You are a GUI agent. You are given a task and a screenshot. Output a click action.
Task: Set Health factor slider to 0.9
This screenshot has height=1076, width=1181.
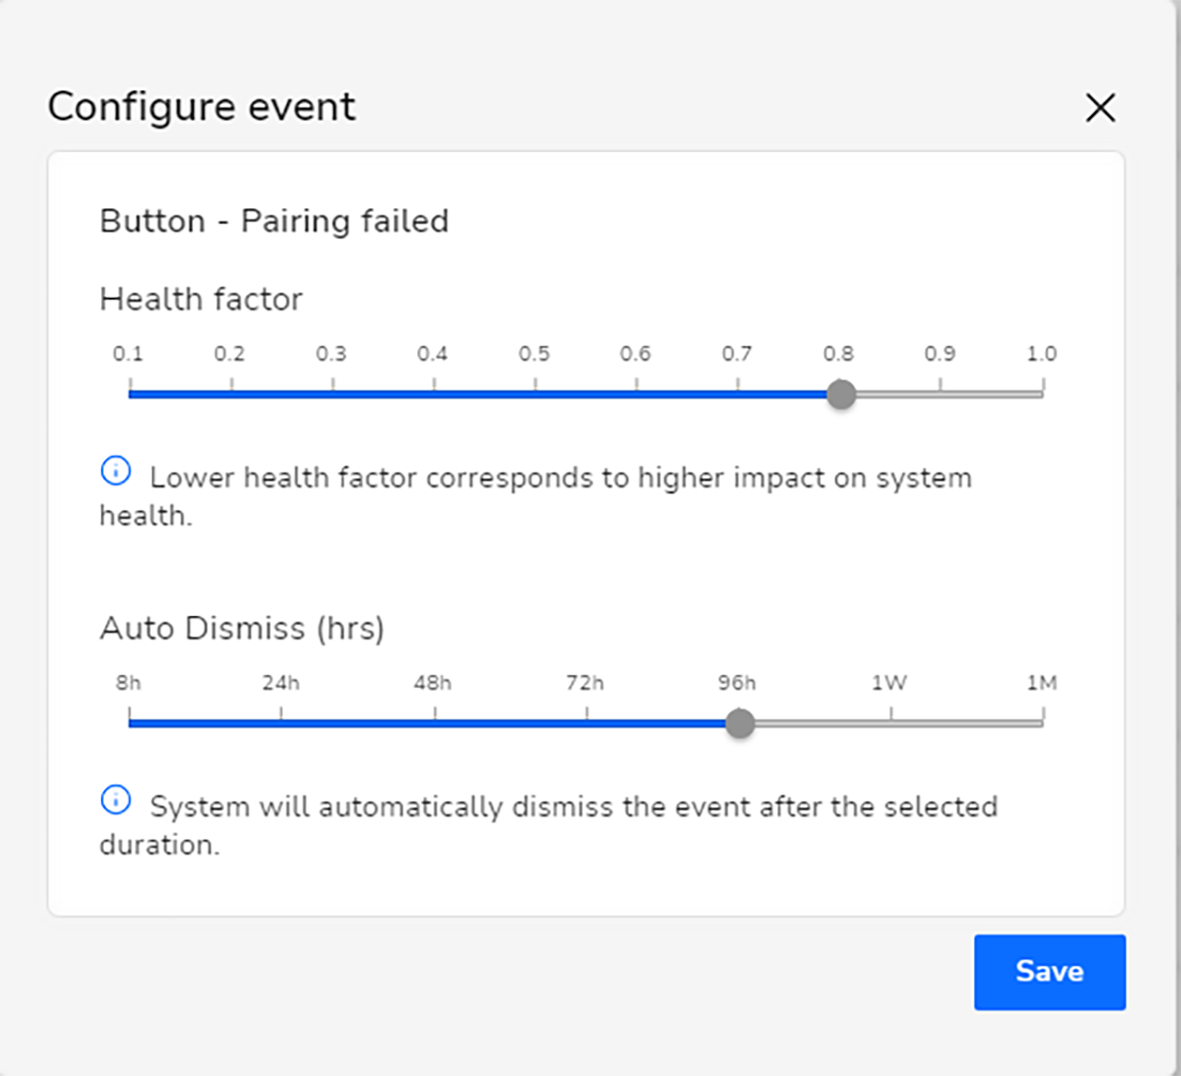(x=941, y=394)
